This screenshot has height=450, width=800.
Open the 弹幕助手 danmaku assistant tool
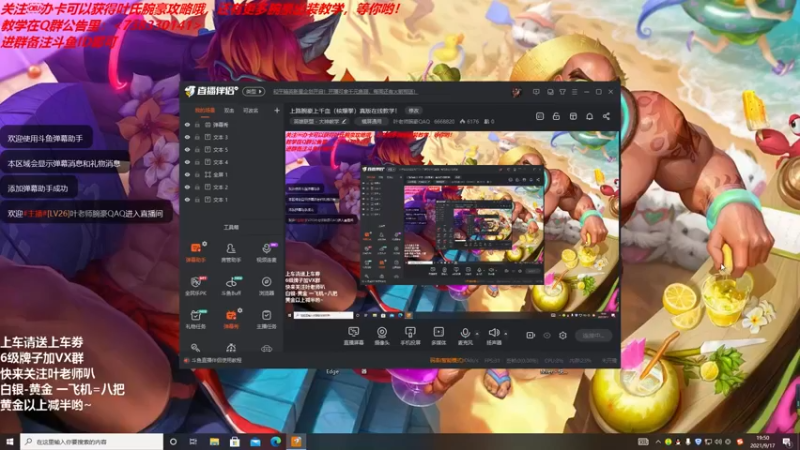(x=195, y=253)
